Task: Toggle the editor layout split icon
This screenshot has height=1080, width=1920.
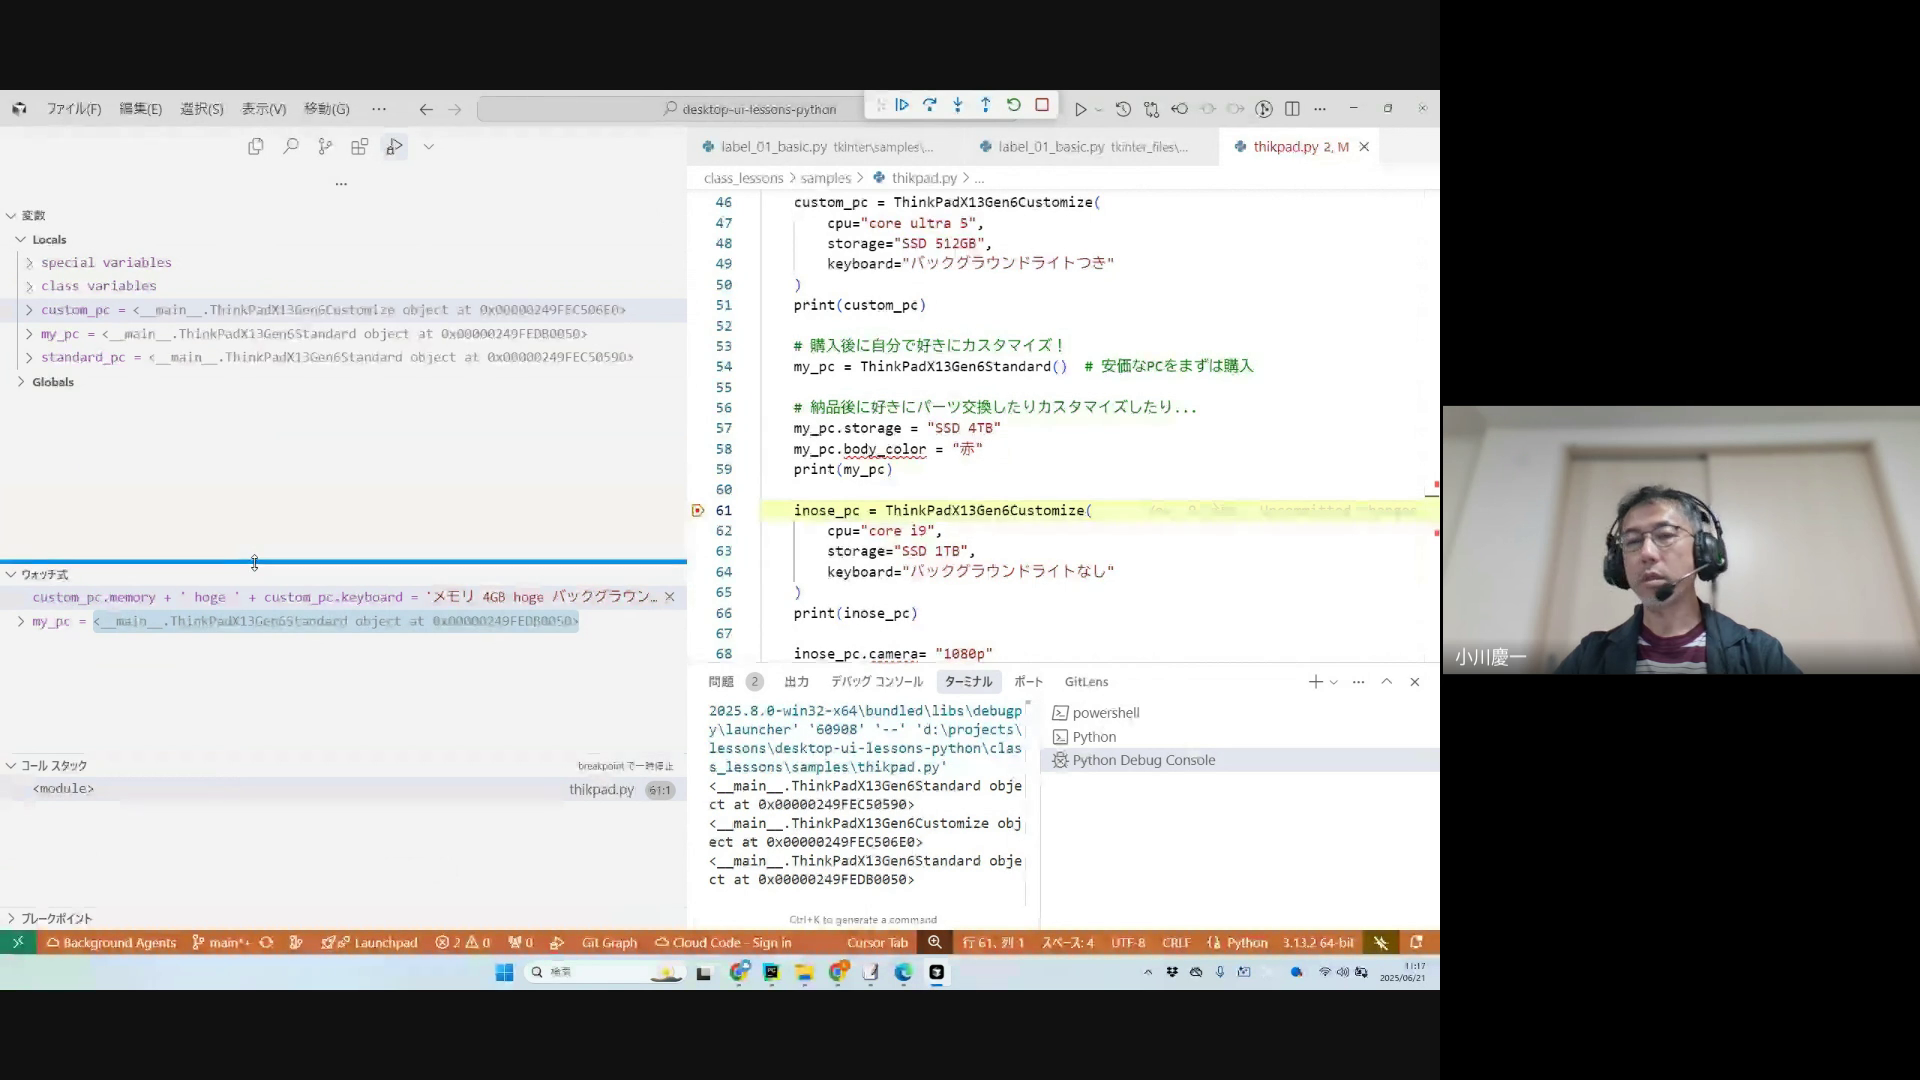Action: coord(1292,108)
